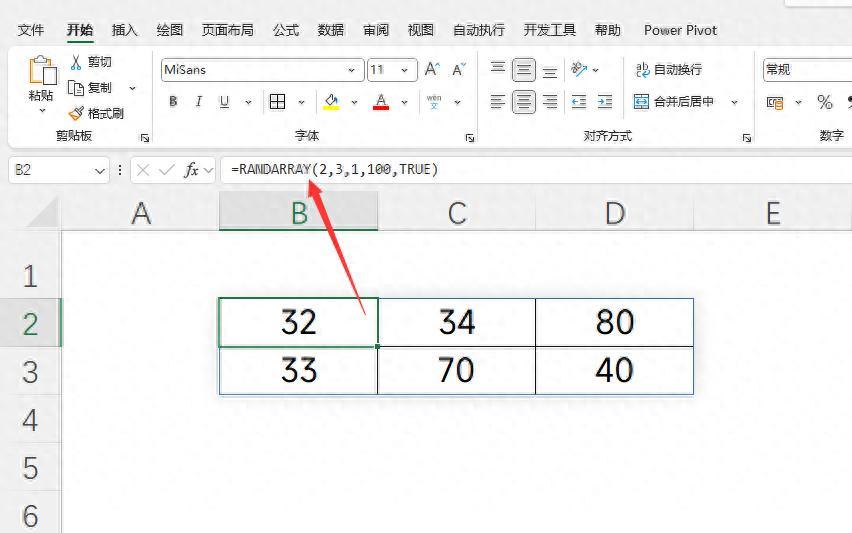
Task: Open number format dropdown 常规
Action: tap(807, 70)
